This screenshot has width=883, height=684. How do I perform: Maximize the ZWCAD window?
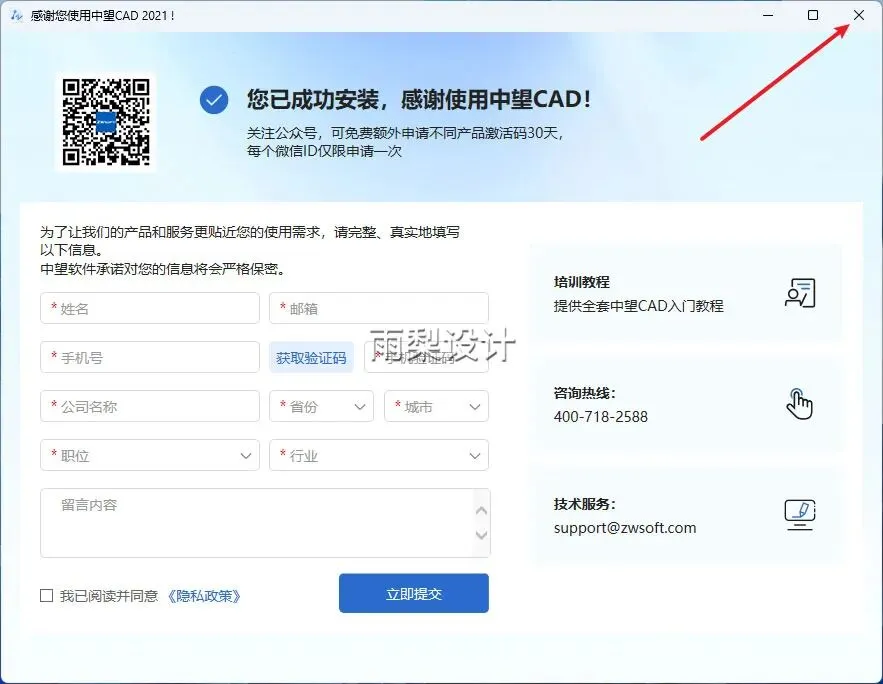coord(813,15)
